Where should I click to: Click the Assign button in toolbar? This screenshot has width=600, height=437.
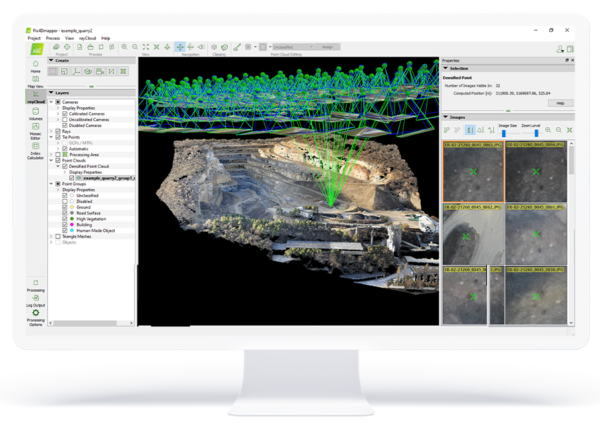click(330, 47)
